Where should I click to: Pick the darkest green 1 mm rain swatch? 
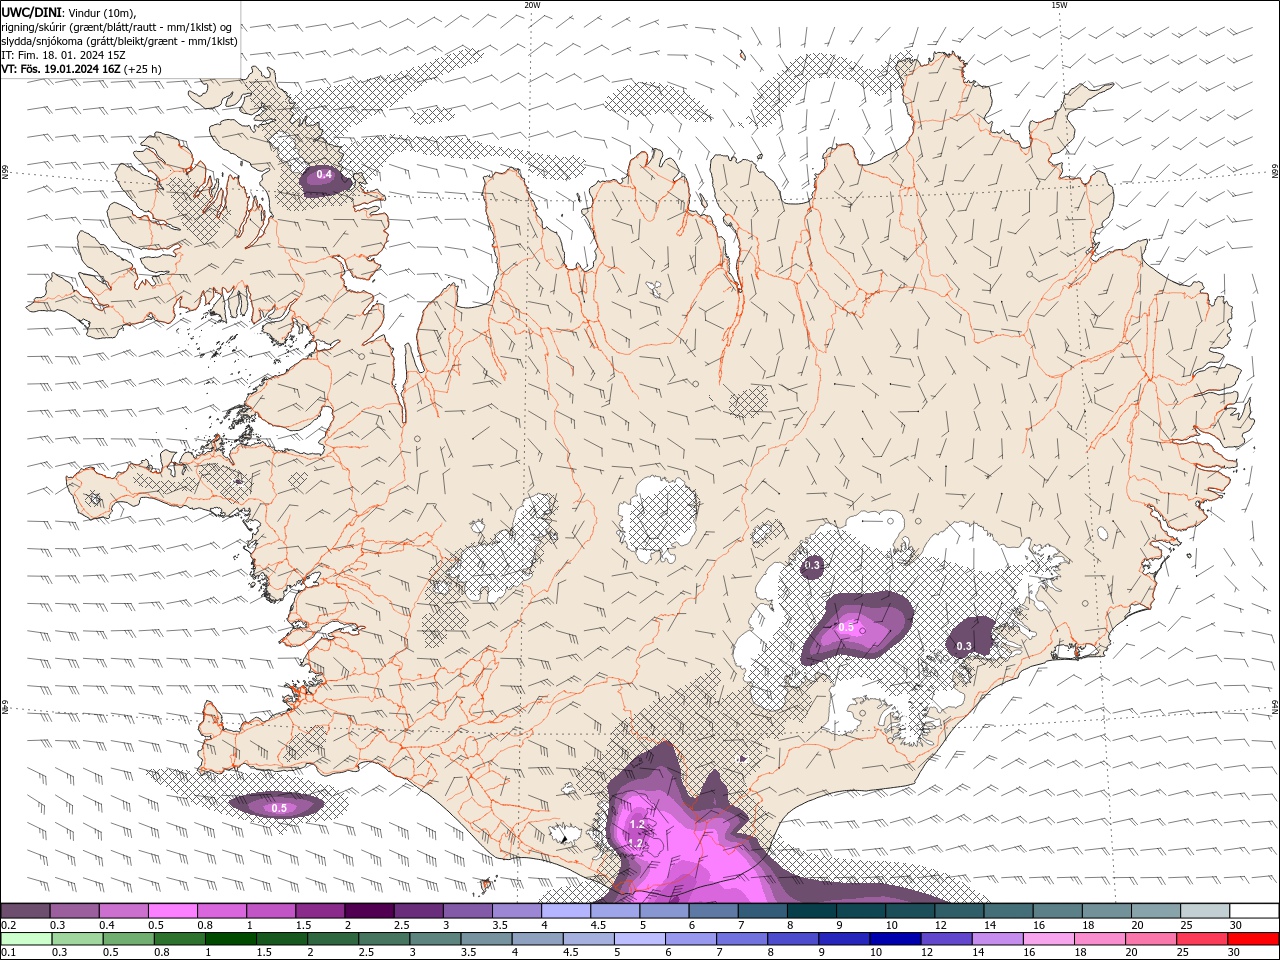pyautogui.click(x=231, y=939)
